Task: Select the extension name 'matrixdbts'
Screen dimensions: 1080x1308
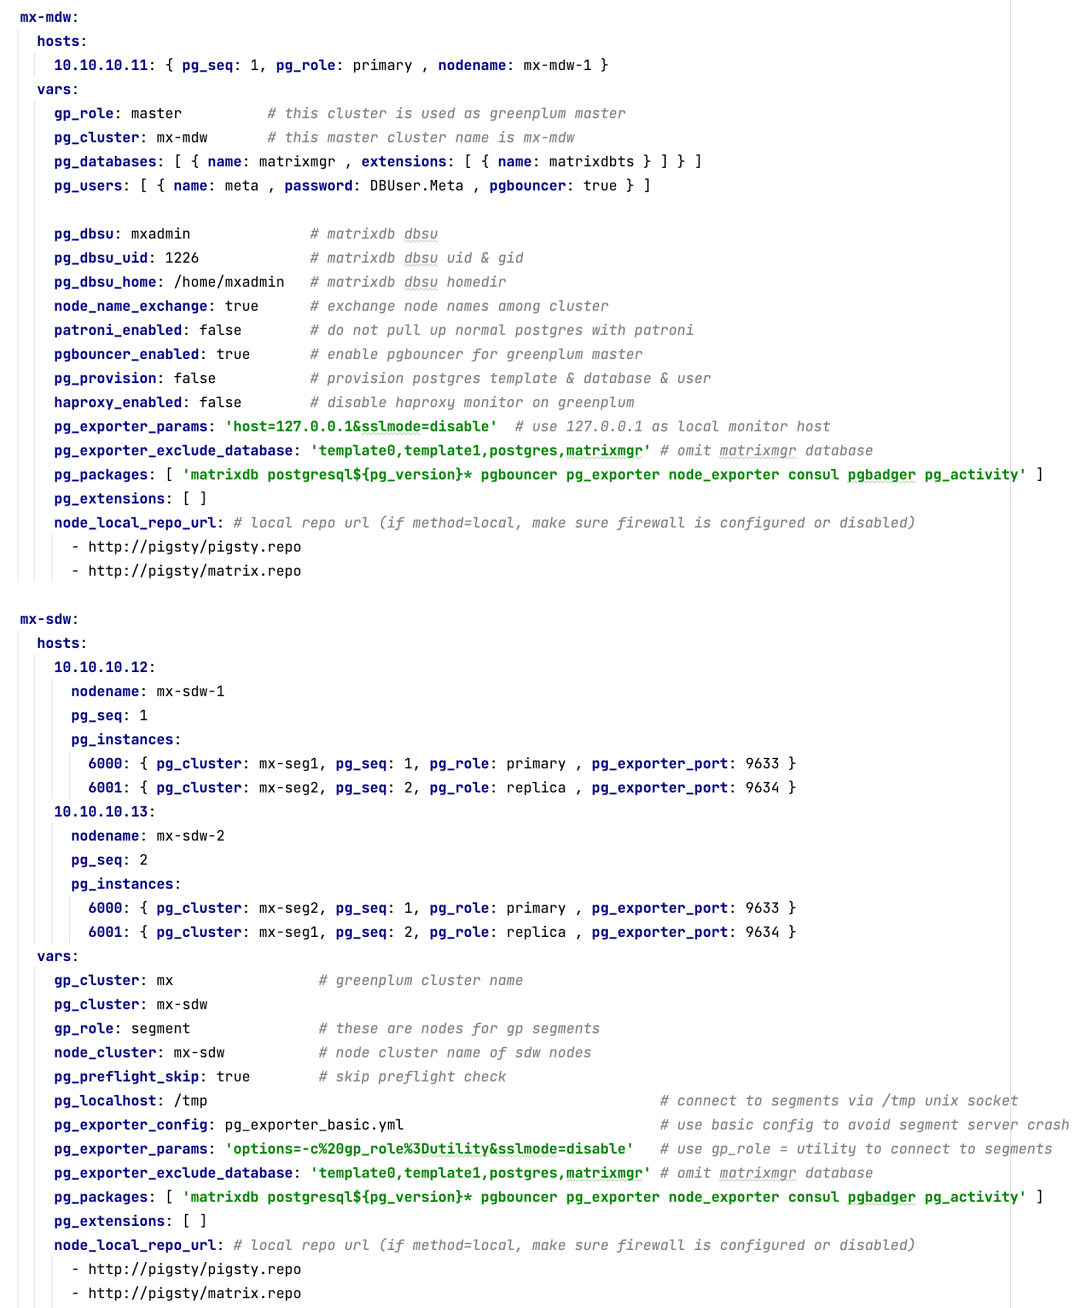Action: coord(591,161)
